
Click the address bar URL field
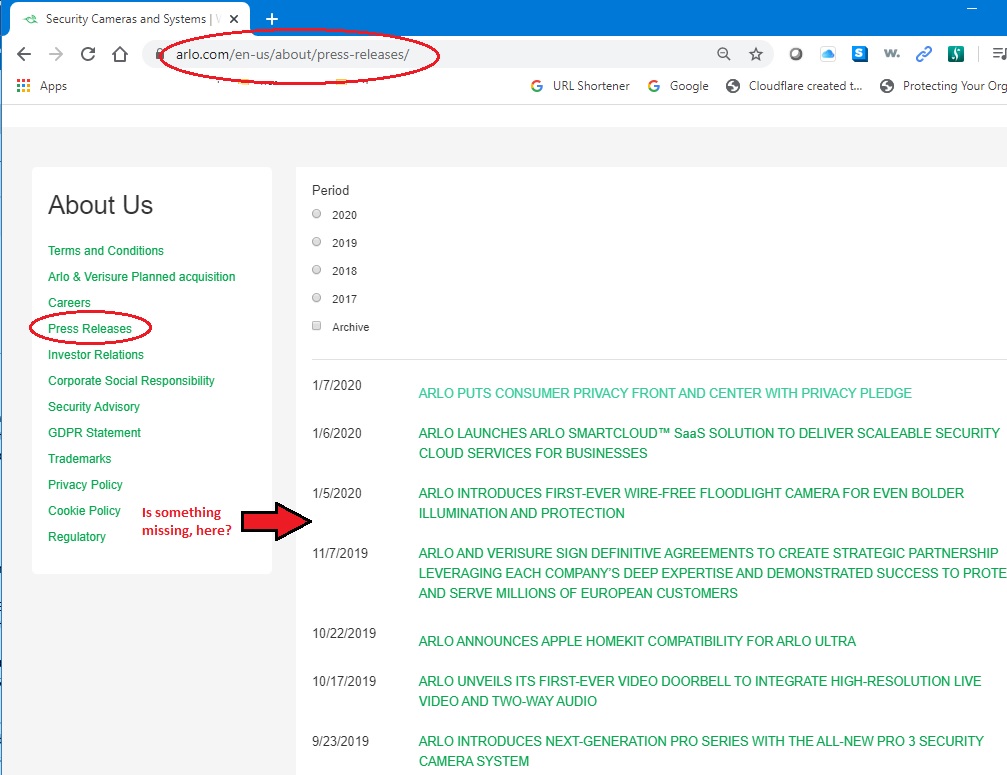pyautogui.click(x=400, y=55)
